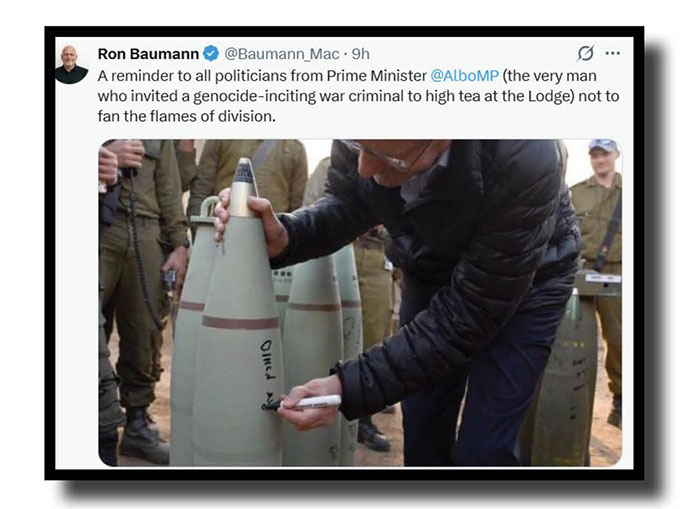Click the phrase 'fan the flames of division'
The image size is (680, 509).
186,116
